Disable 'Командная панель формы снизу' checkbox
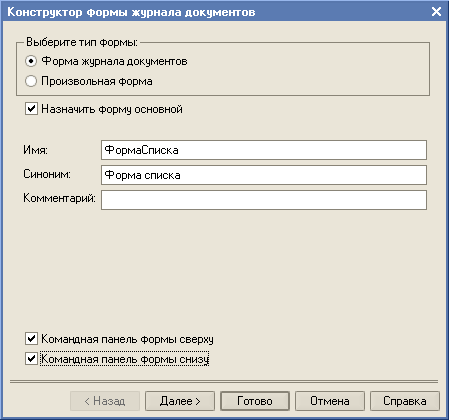This screenshot has width=449, height=420. [31, 359]
